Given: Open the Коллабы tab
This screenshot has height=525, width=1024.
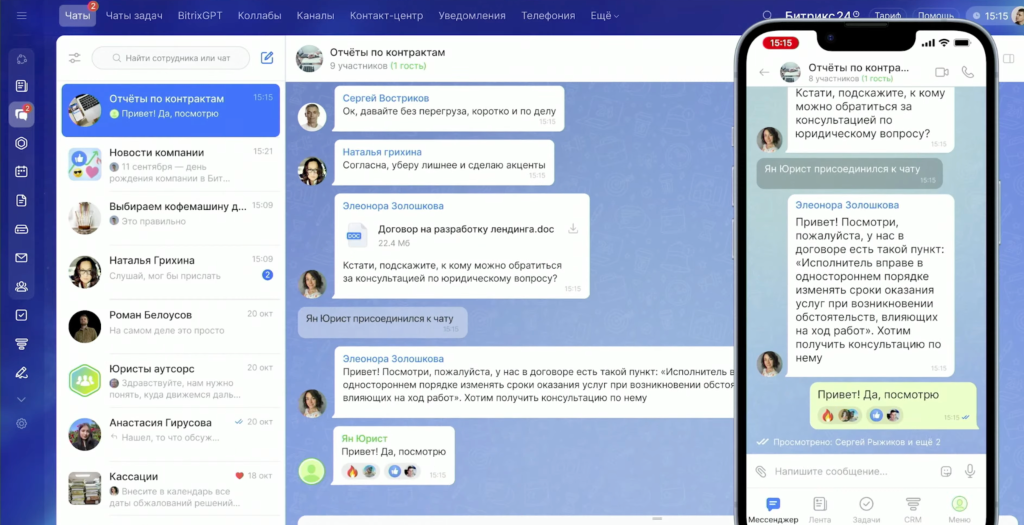Looking at the screenshot, I should [x=259, y=16].
